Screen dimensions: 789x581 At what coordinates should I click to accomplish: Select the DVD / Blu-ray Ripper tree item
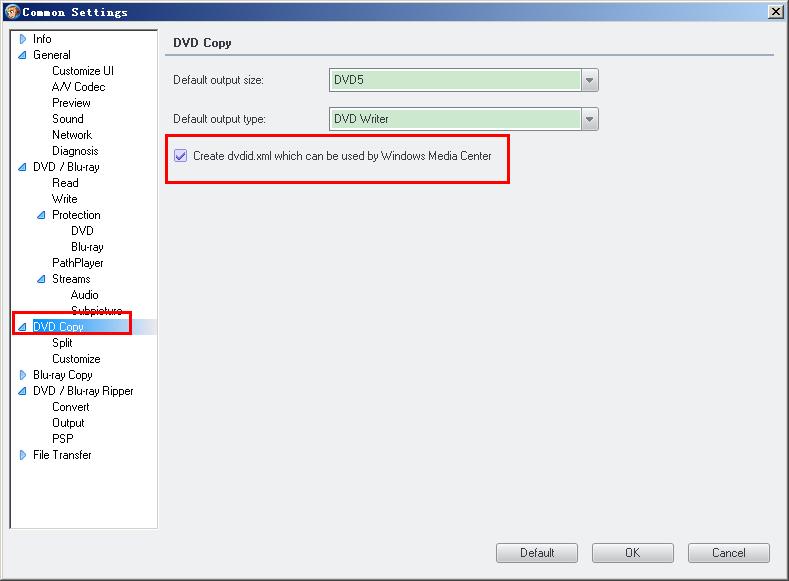click(83, 391)
